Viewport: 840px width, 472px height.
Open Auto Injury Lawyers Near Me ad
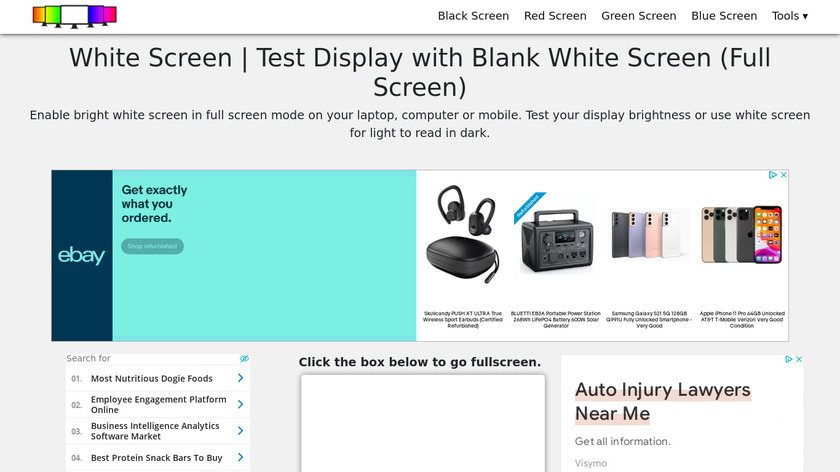click(x=663, y=402)
